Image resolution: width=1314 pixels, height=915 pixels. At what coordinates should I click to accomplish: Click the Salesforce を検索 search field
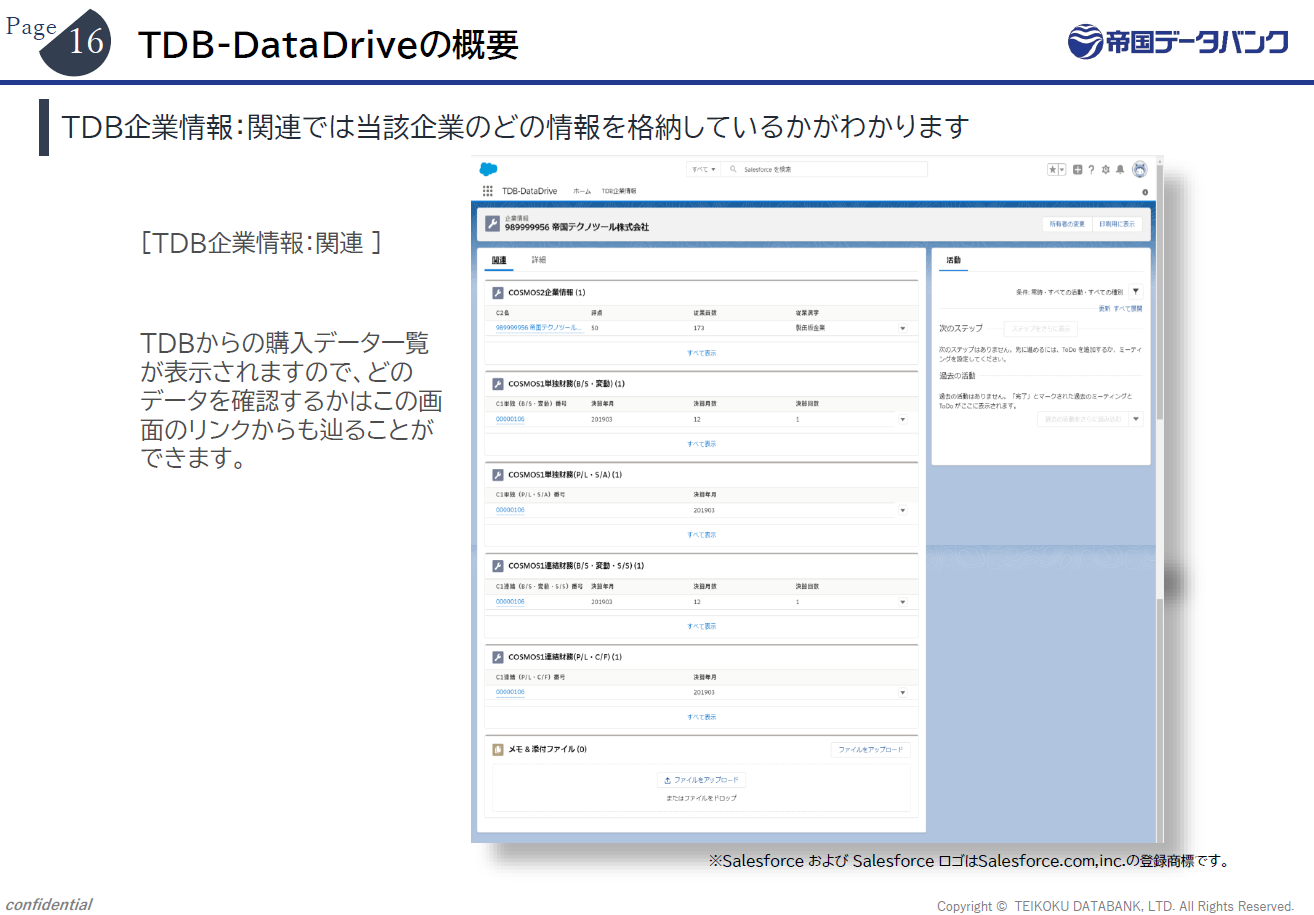(x=825, y=170)
